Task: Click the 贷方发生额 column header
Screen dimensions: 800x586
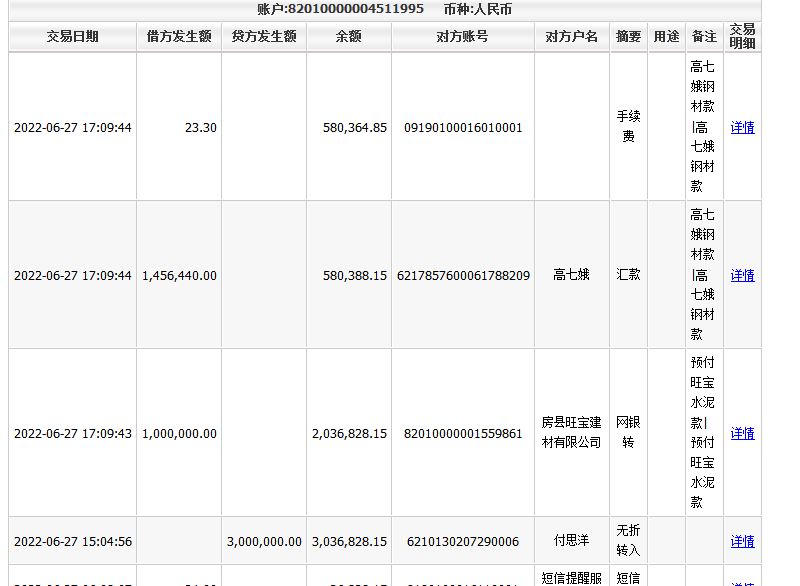Action: 264,37
